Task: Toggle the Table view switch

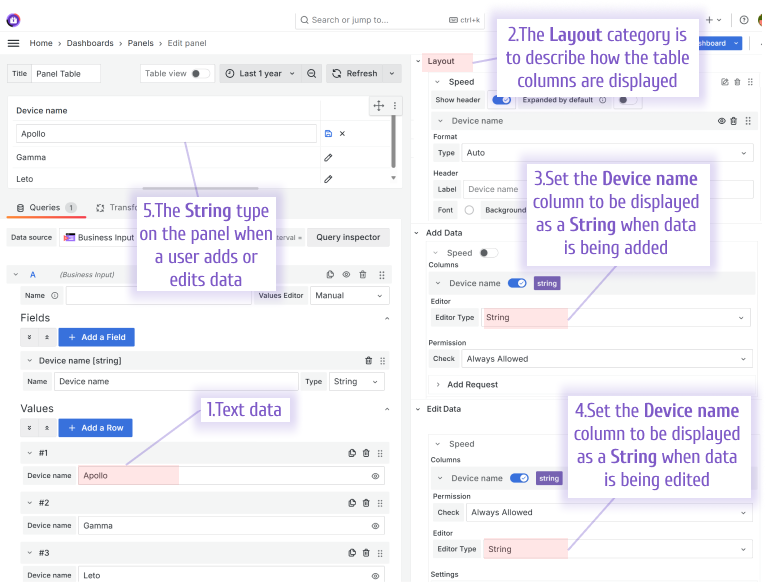Action: 200,73
